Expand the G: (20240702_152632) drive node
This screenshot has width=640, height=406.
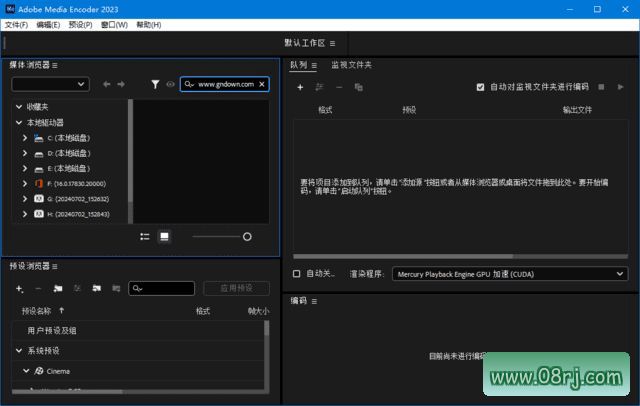click(x=25, y=199)
